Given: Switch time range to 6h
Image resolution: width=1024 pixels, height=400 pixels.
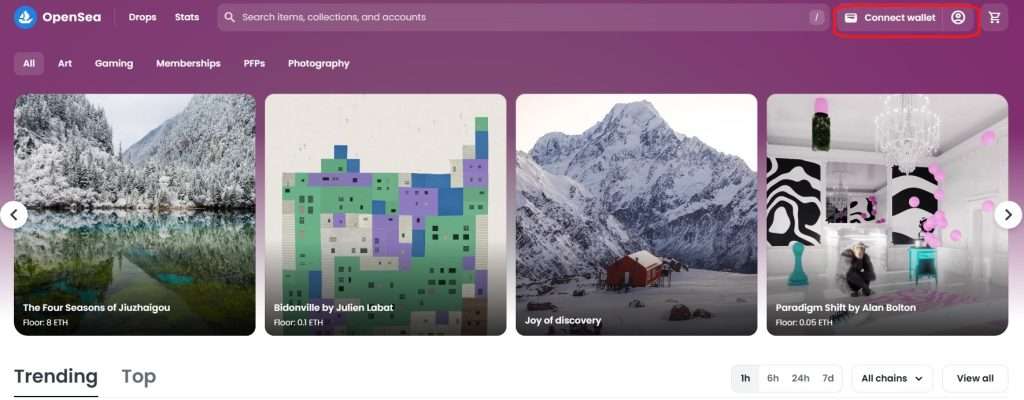Looking at the screenshot, I should pyautogui.click(x=773, y=378).
